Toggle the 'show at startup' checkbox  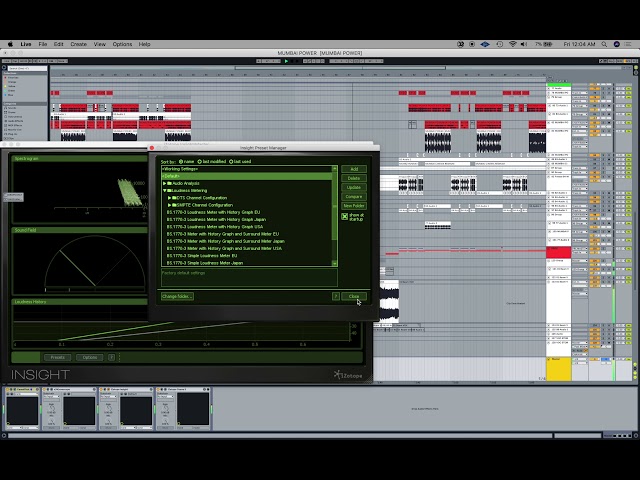[x=344, y=217]
